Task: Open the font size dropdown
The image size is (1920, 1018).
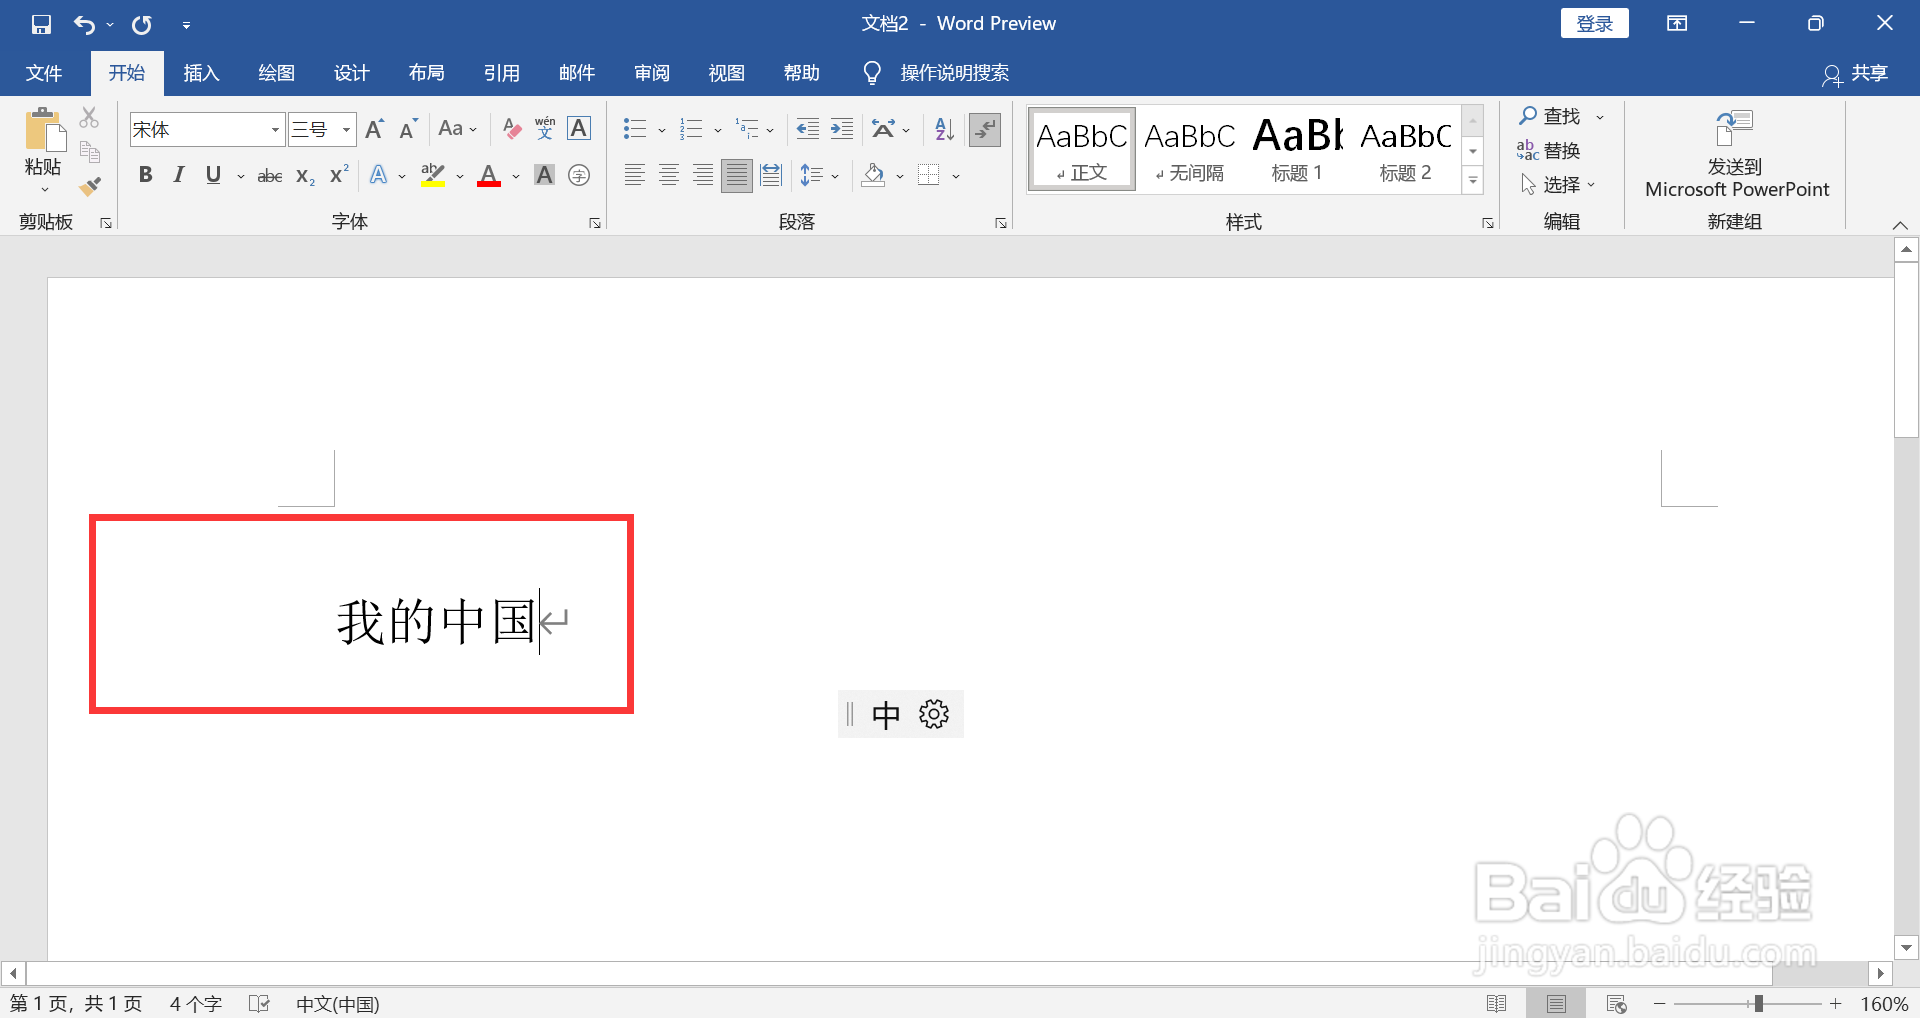Action: coord(346,129)
